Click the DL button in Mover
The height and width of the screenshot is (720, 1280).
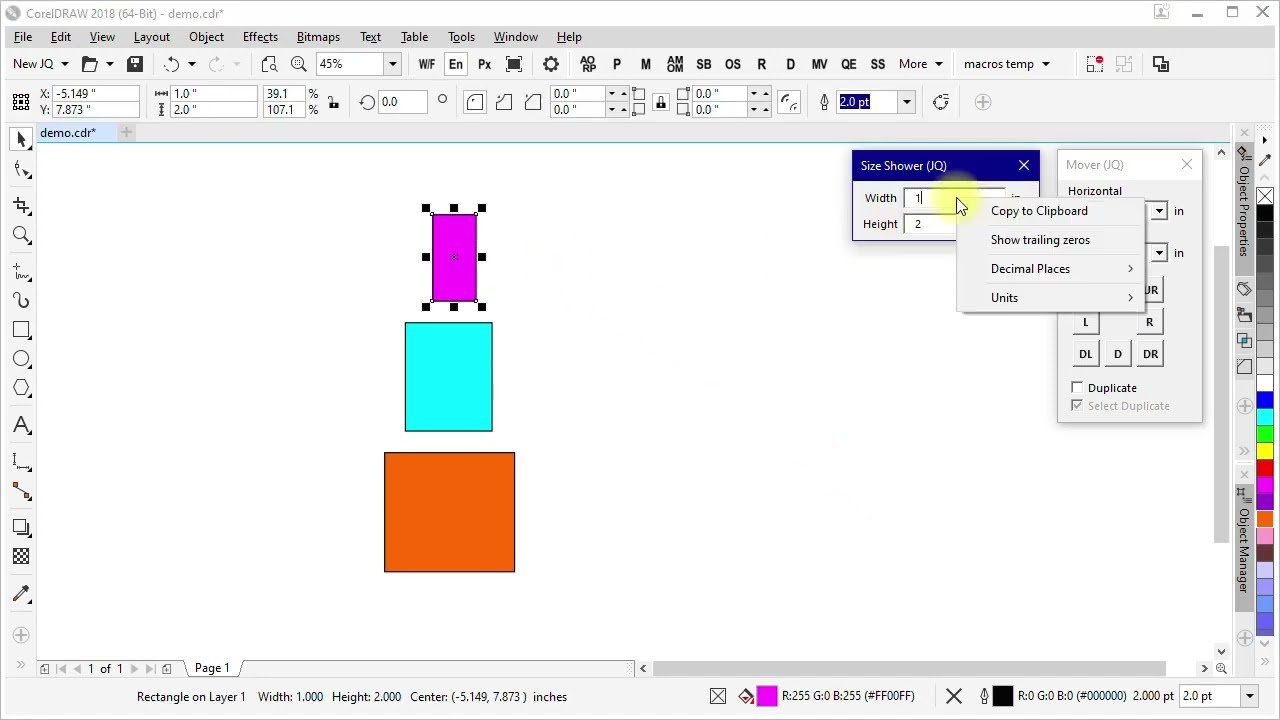1085,354
